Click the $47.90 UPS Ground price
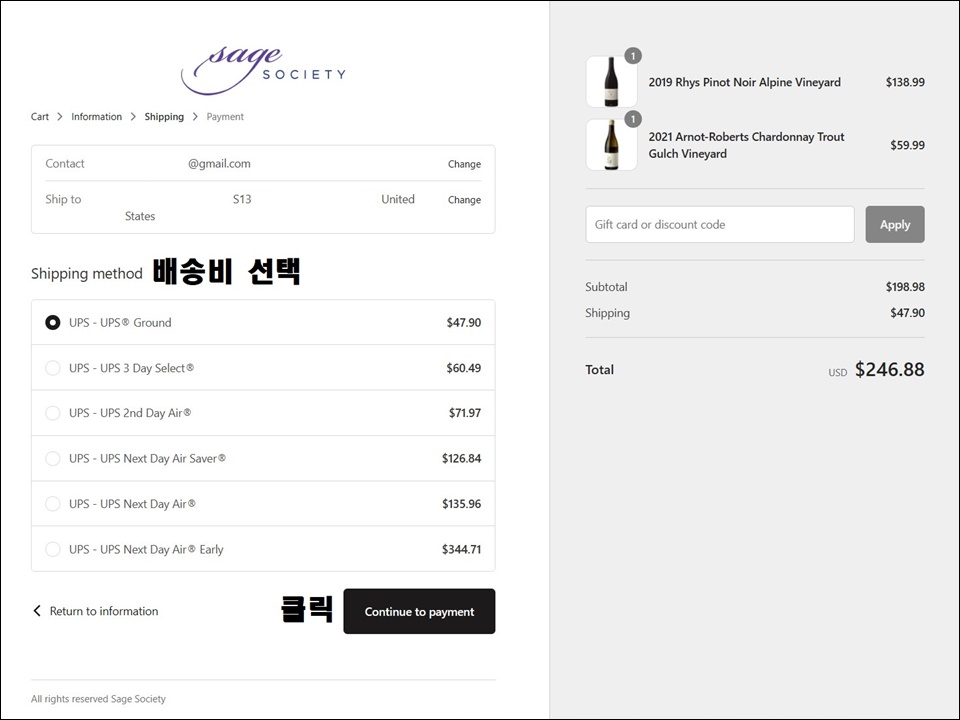 click(463, 323)
